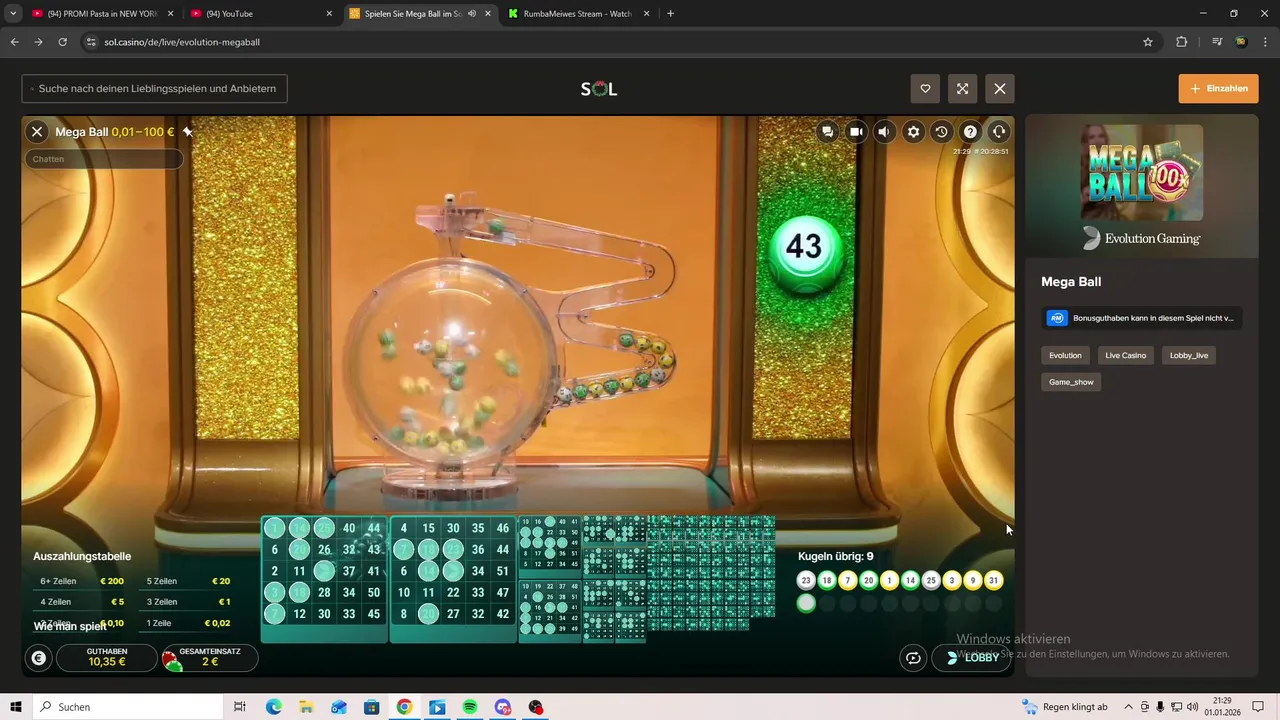Open the help question mark icon

click(970, 131)
